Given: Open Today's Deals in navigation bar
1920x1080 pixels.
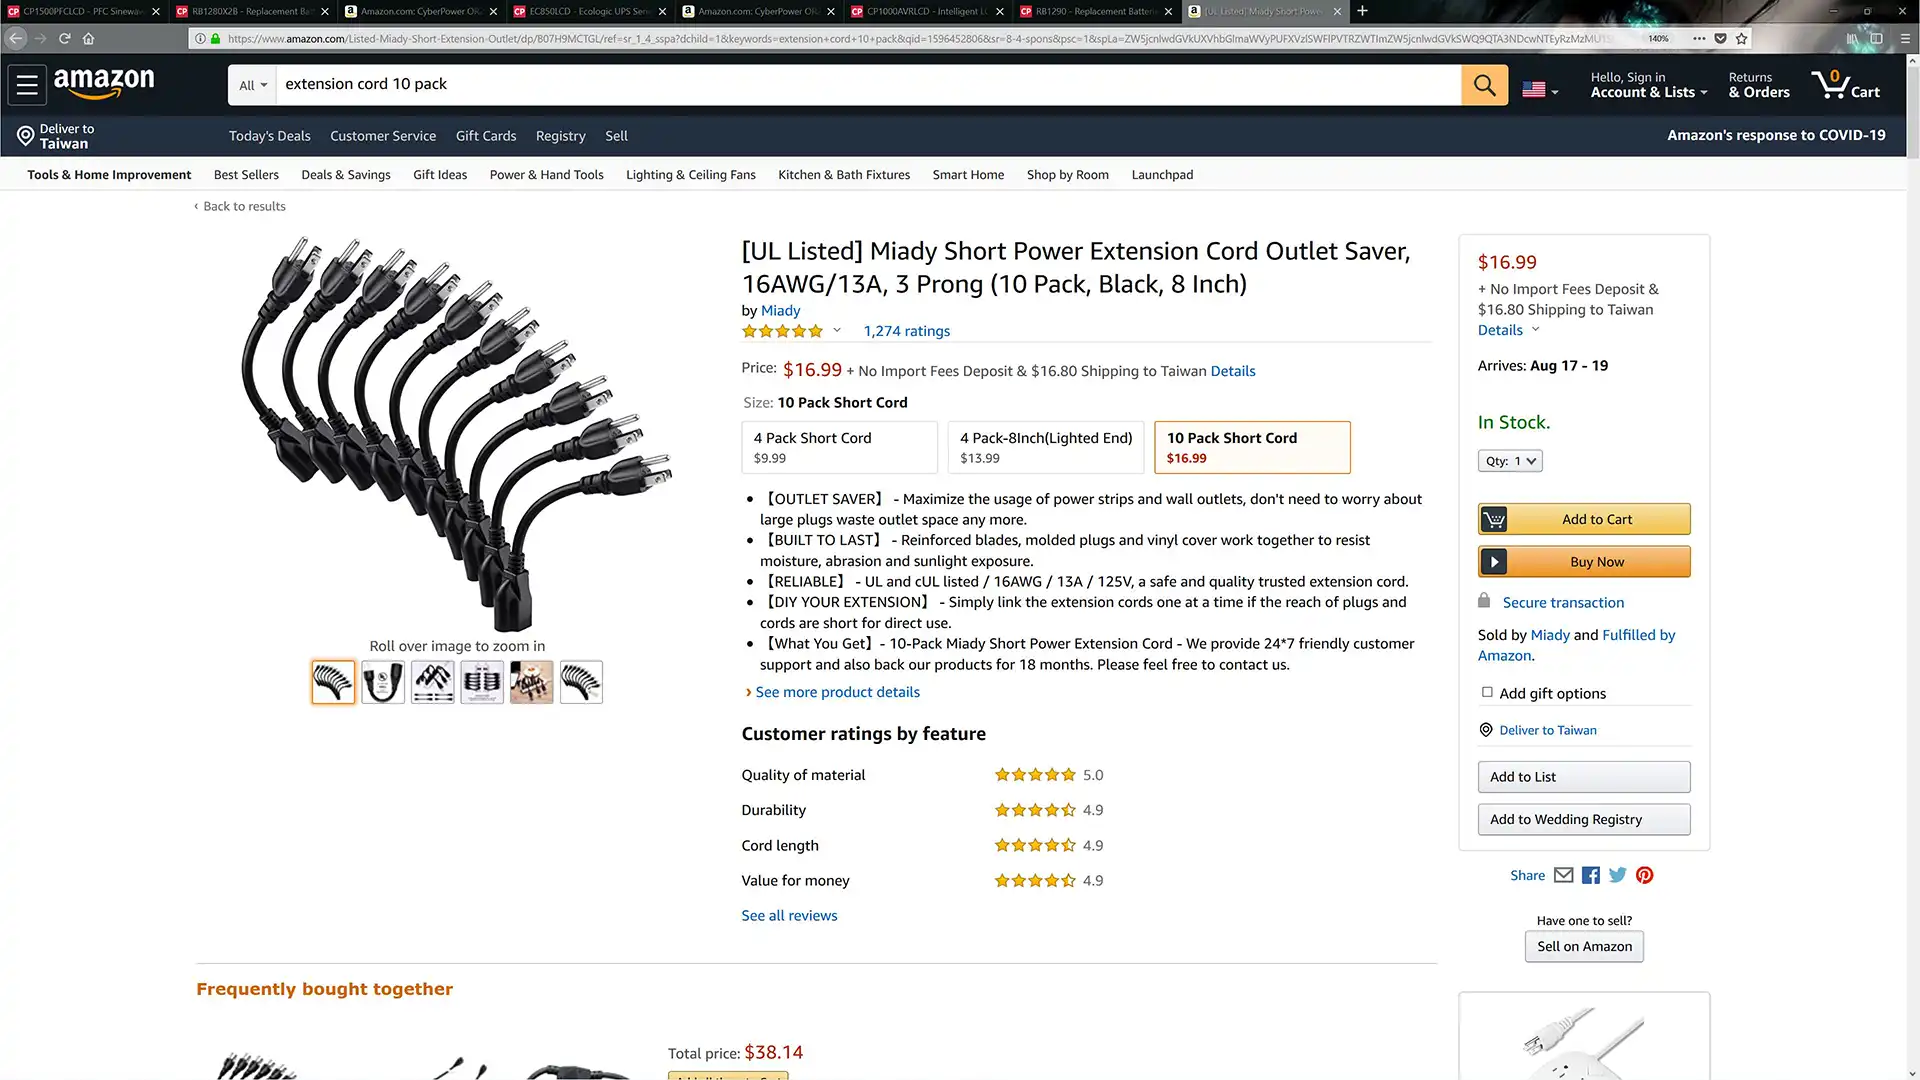Looking at the screenshot, I should click(269, 136).
